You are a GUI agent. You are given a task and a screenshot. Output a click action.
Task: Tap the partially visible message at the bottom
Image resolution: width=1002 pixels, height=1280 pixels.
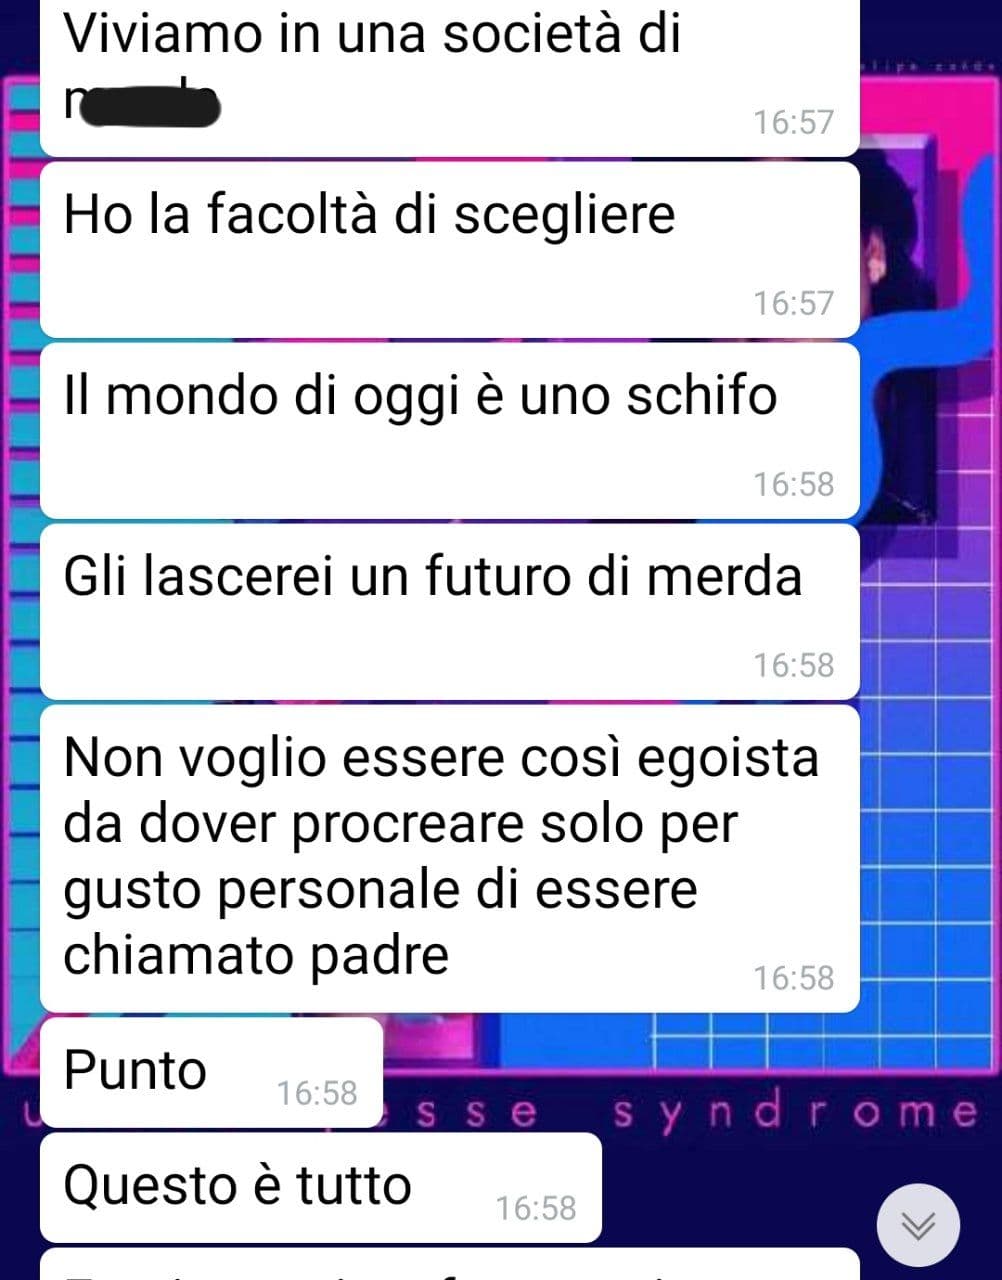[449, 1264]
